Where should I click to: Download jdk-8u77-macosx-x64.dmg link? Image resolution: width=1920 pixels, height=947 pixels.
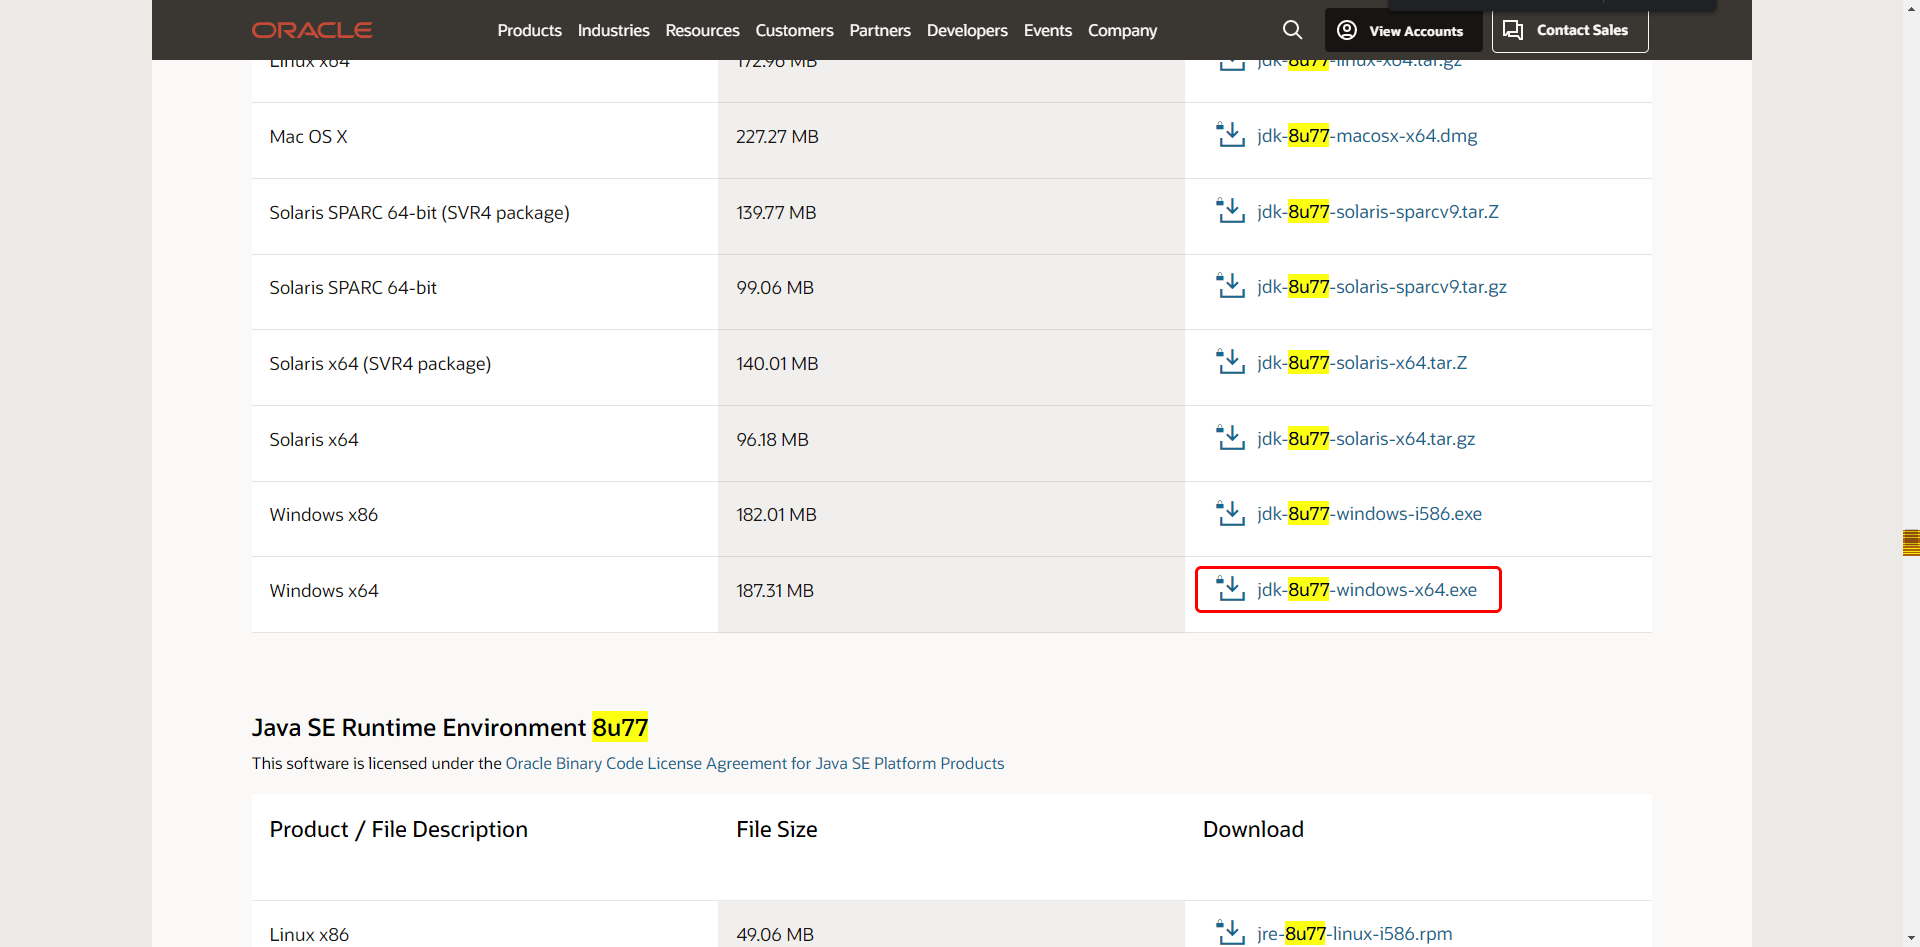[x=1367, y=135]
